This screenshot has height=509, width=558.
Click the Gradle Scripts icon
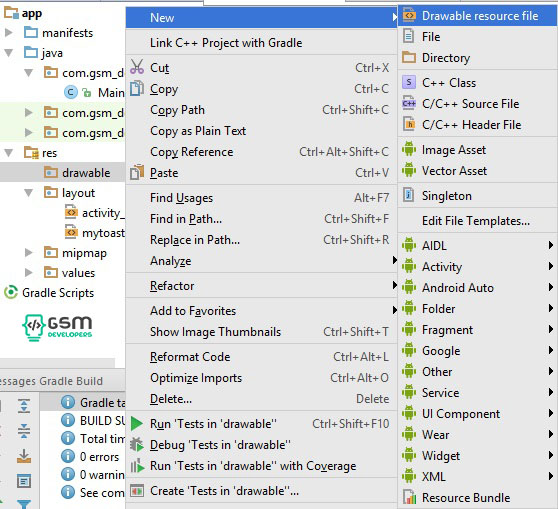pyautogui.click(x=11, y=293)
